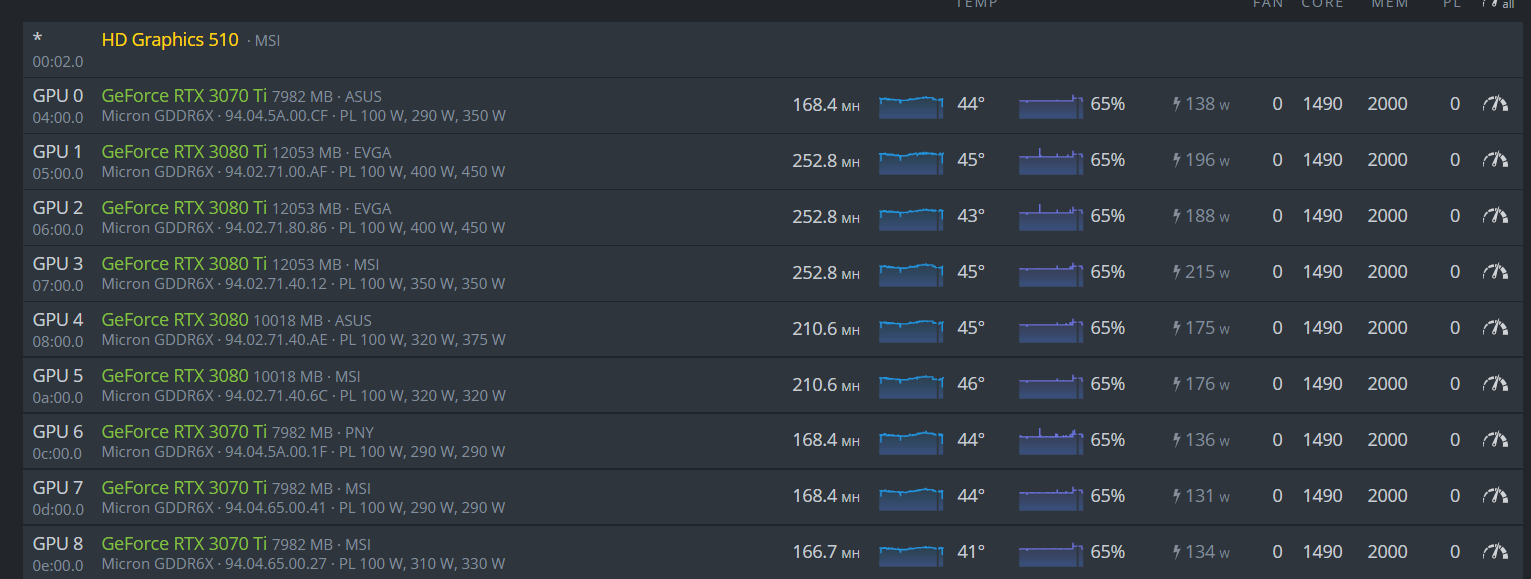The image size is (1531, 579).
Task: Open GPU 3 overclock speedometer icon
Action: click(x=1494, y=272)
